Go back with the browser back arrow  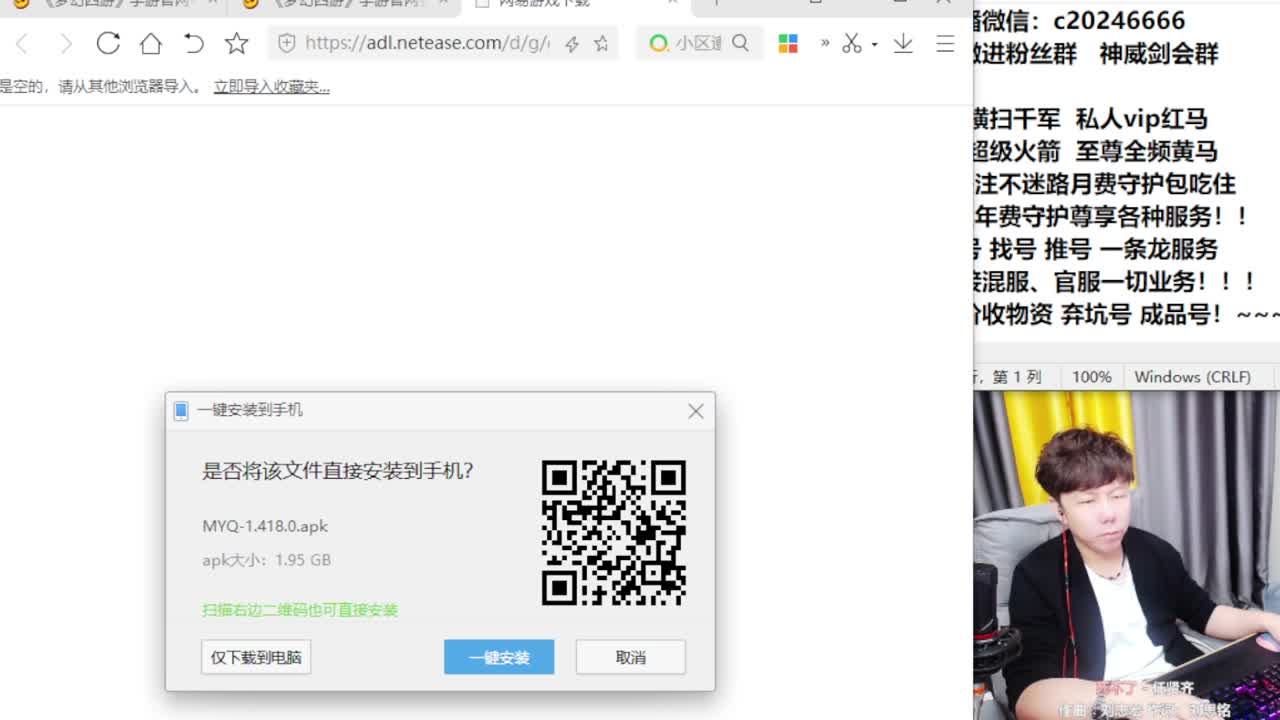pyautogui.click(x=22, y=43)
